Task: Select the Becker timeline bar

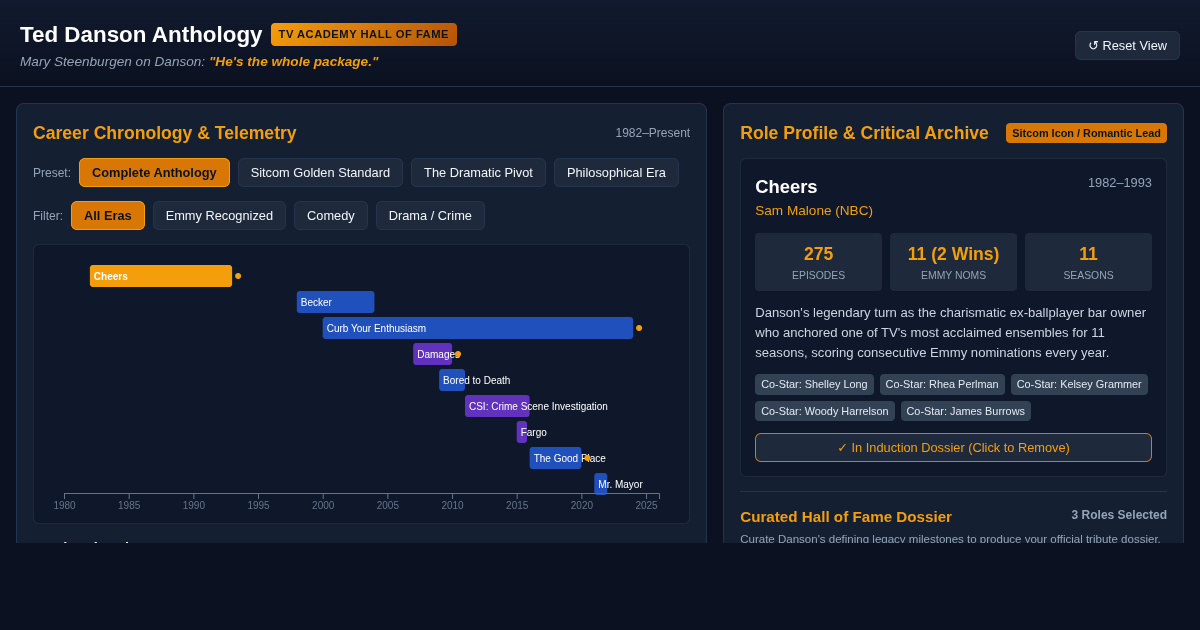Action: [335, 302]
